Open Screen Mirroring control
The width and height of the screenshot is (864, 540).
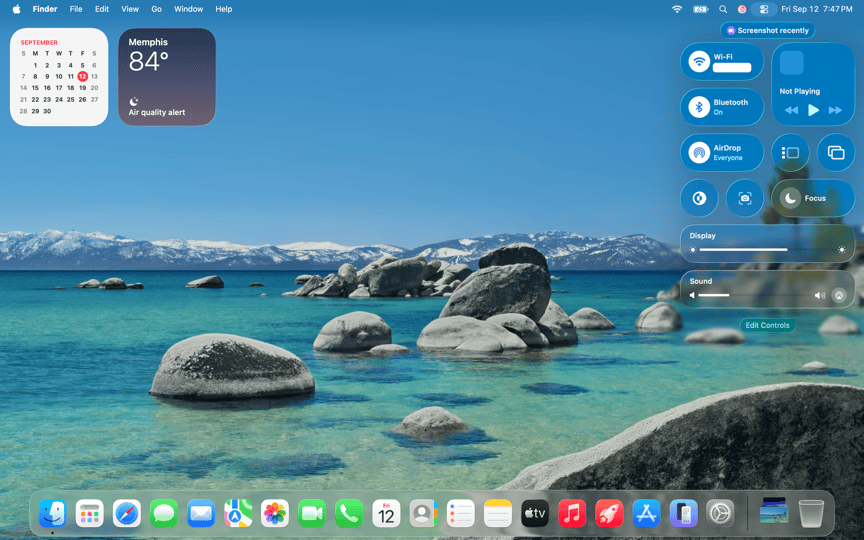tap(836, 153)
